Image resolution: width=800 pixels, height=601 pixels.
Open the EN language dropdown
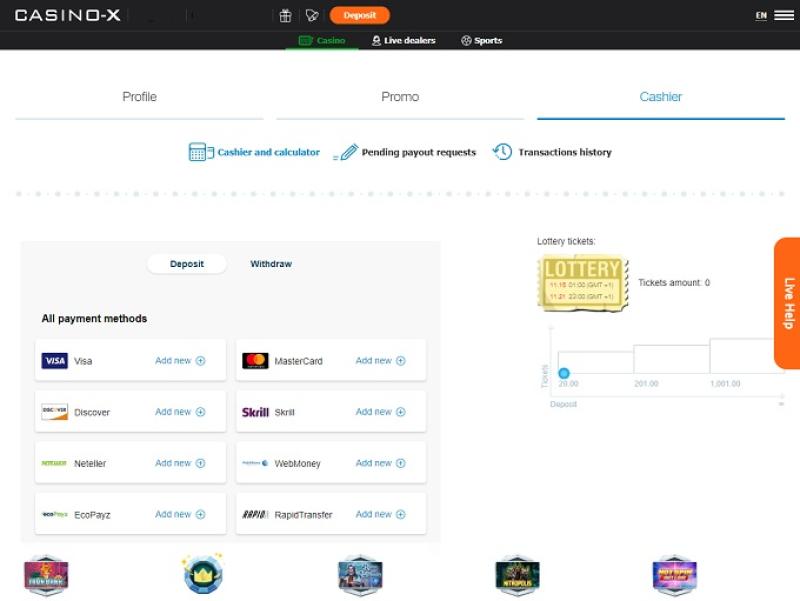pos(761,15)
